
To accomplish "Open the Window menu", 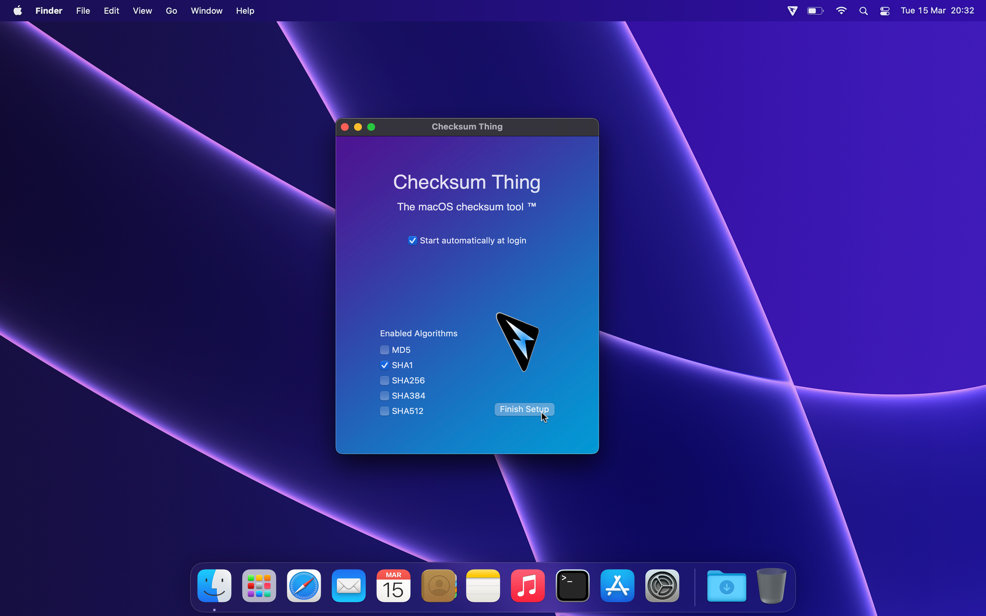I will coord(206,11).
